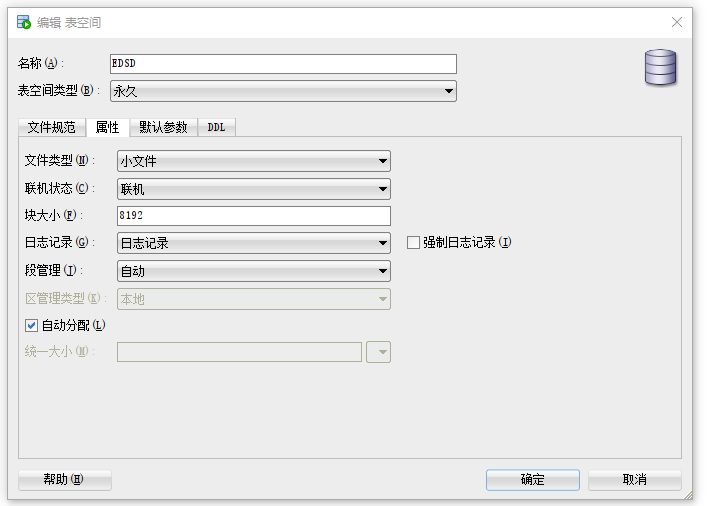Image resolution: width=711 pixels, height=506 pixels.
Task: Close the Edit Tablespace dialog
Action: point(678,21)
